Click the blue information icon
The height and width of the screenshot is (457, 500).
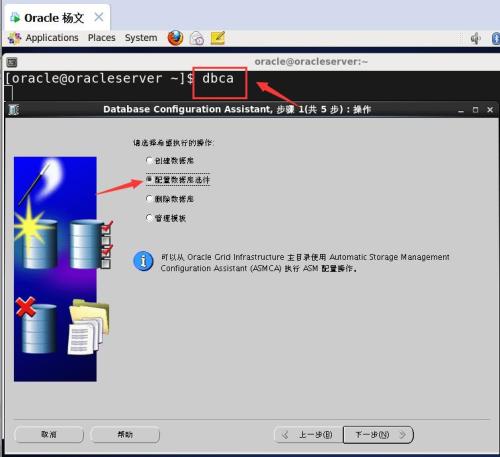tap(143, 261)
